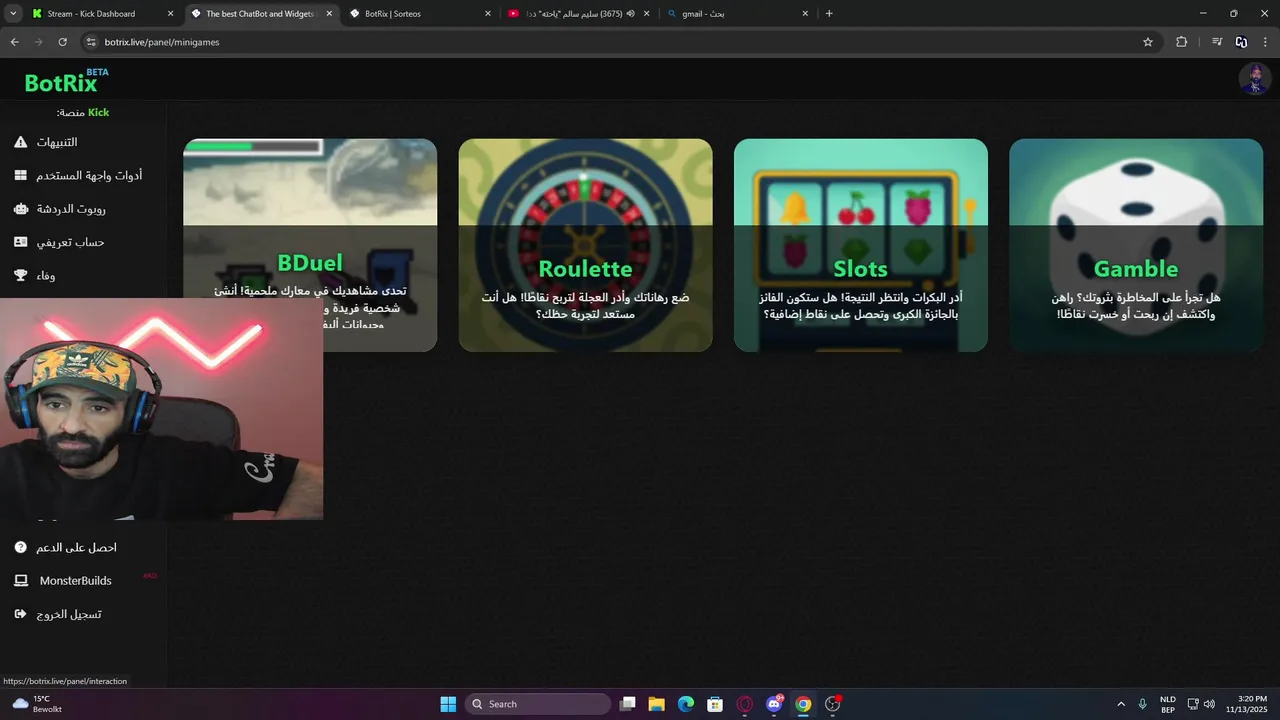Open Microsoft Store from the taskbar
Screen dimensions: 1280x720
715,704
